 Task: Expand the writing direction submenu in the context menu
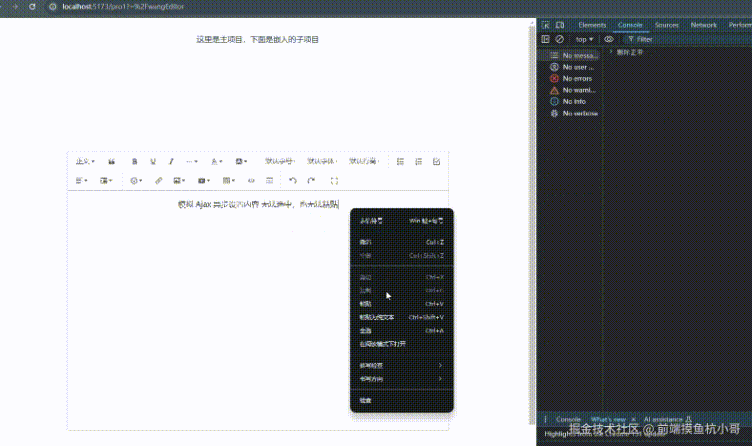[x=401, y=379]
